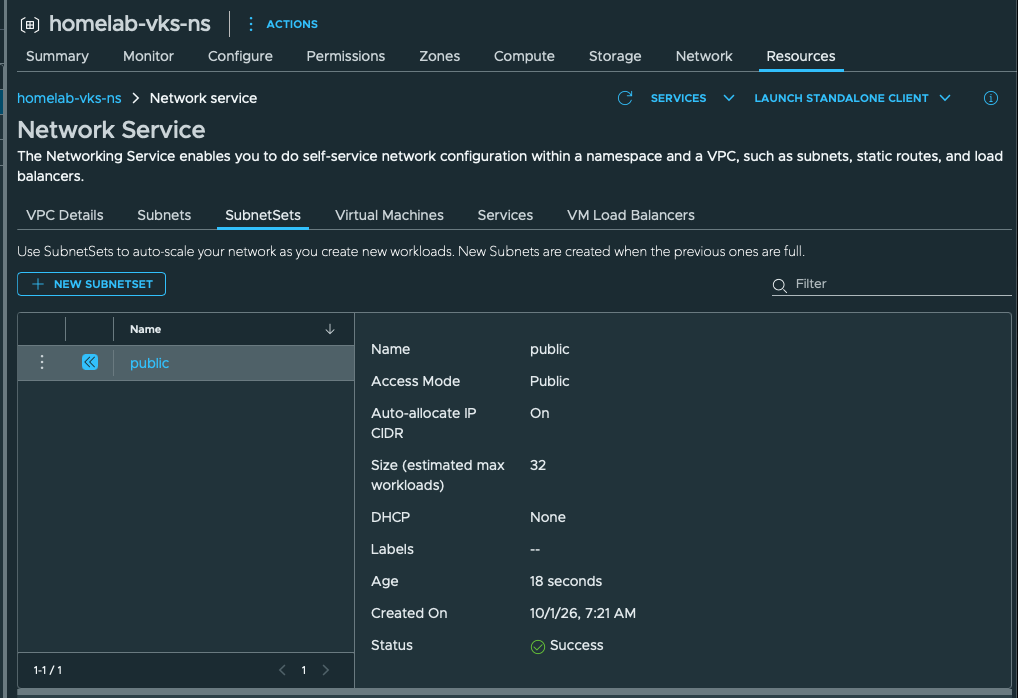Open the SERVICES dropdown

(692, 98)
